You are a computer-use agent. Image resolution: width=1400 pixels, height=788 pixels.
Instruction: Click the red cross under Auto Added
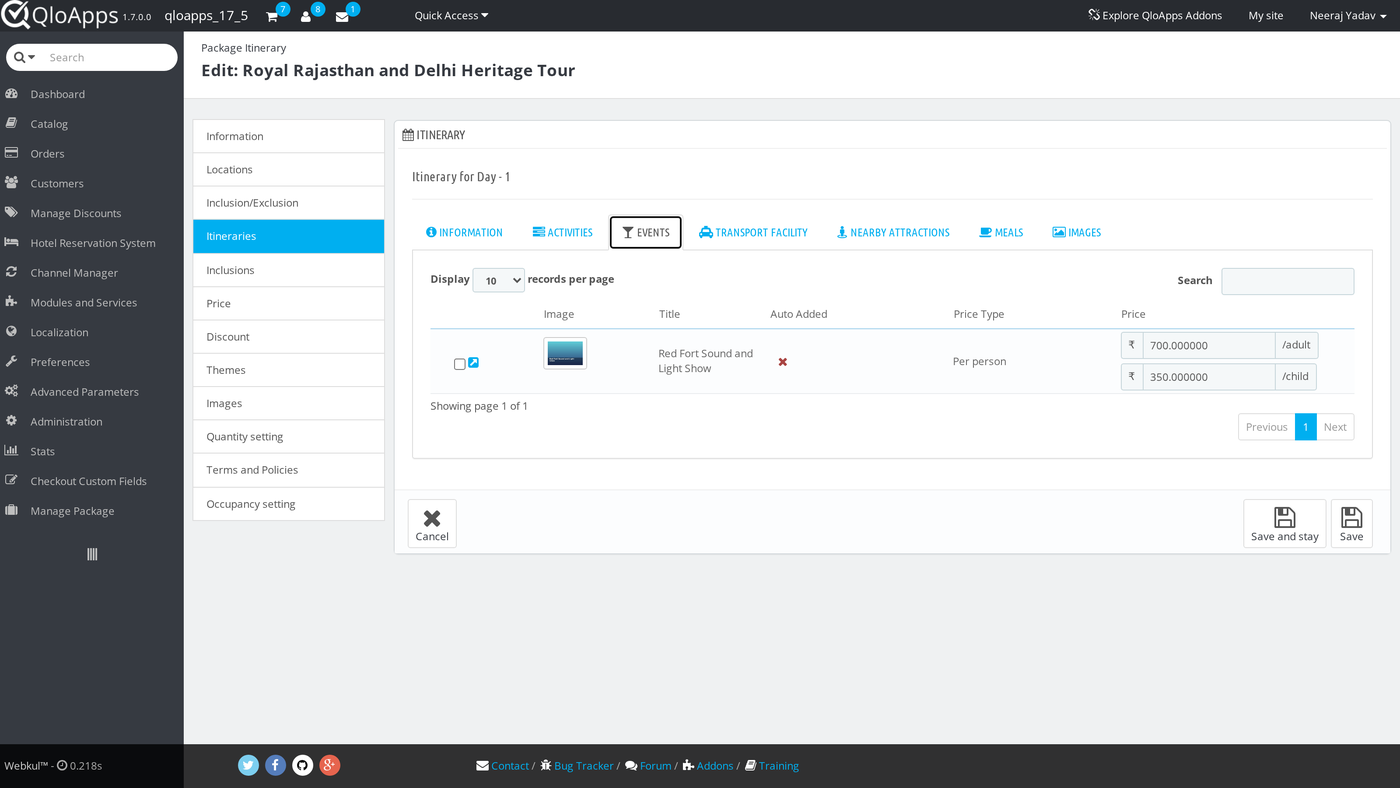783,362
